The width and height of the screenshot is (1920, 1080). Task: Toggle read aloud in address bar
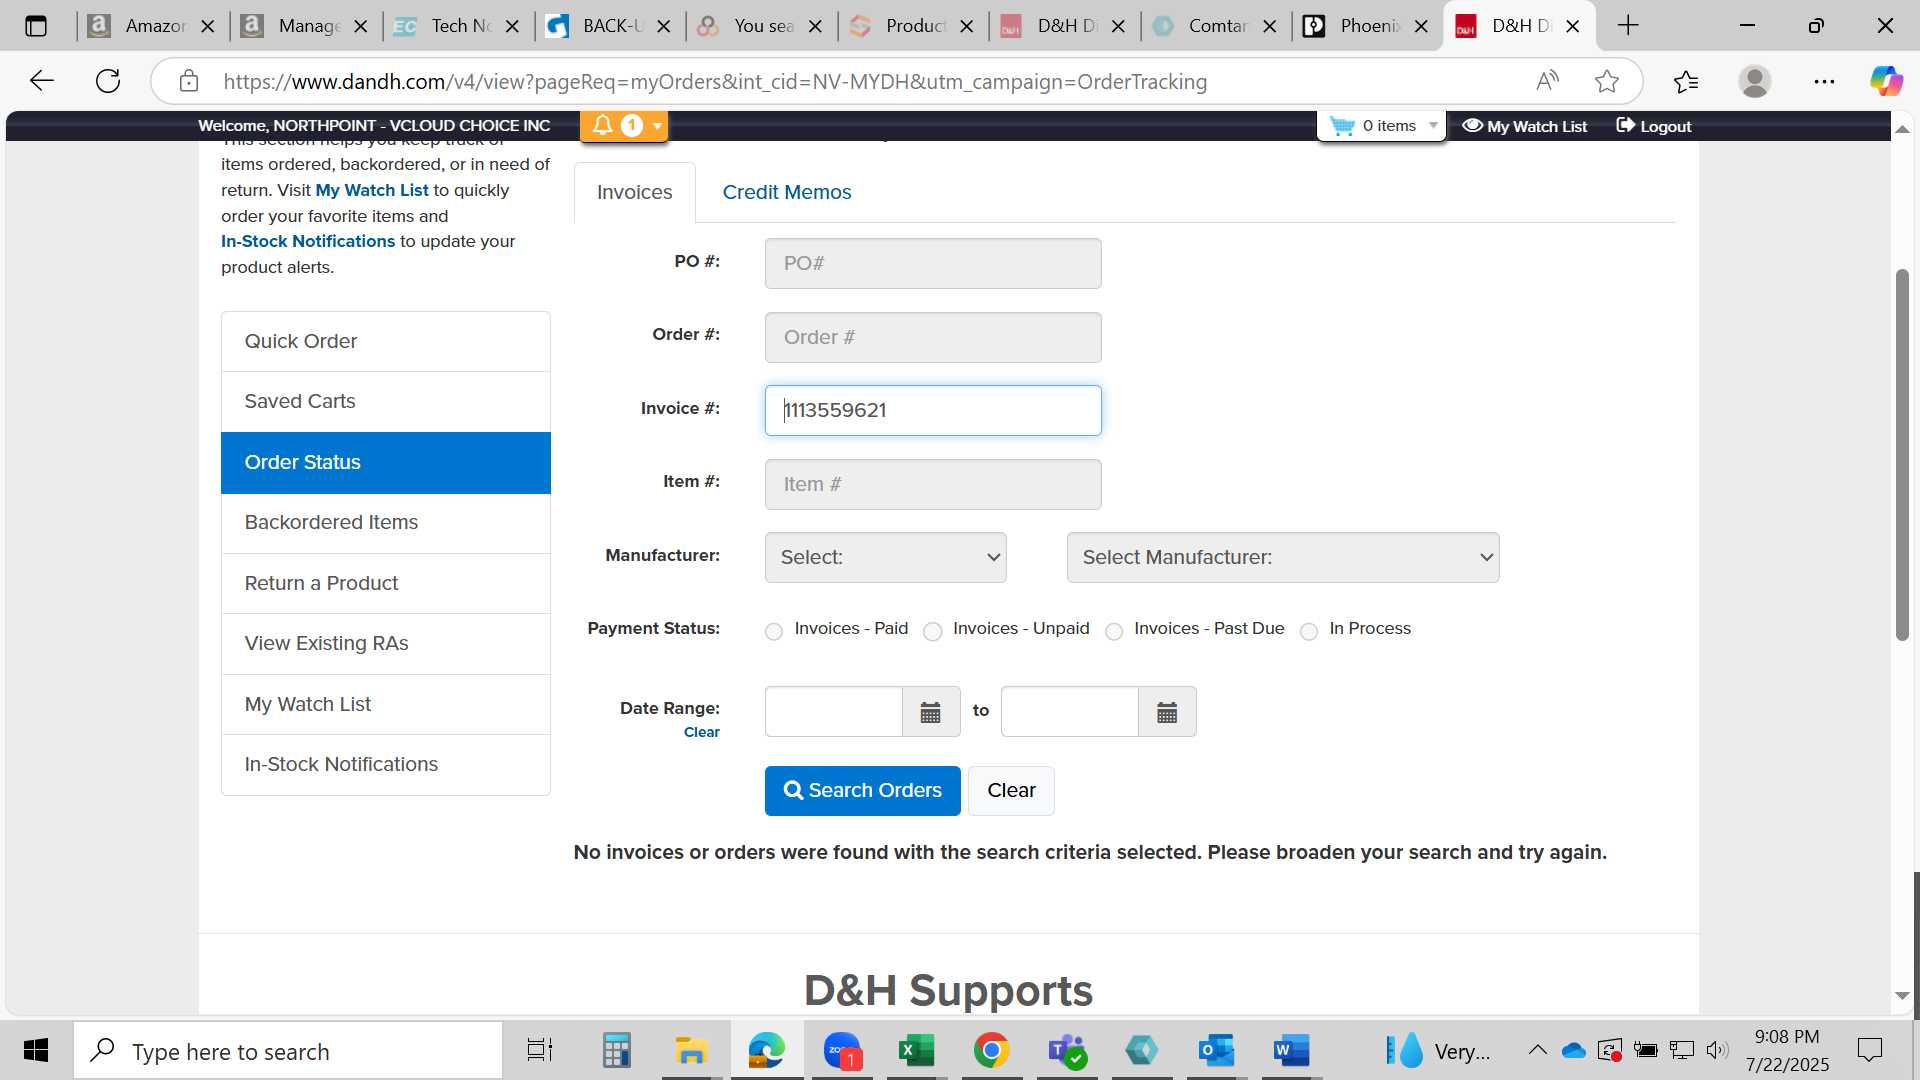click(x=1547, y=81)
